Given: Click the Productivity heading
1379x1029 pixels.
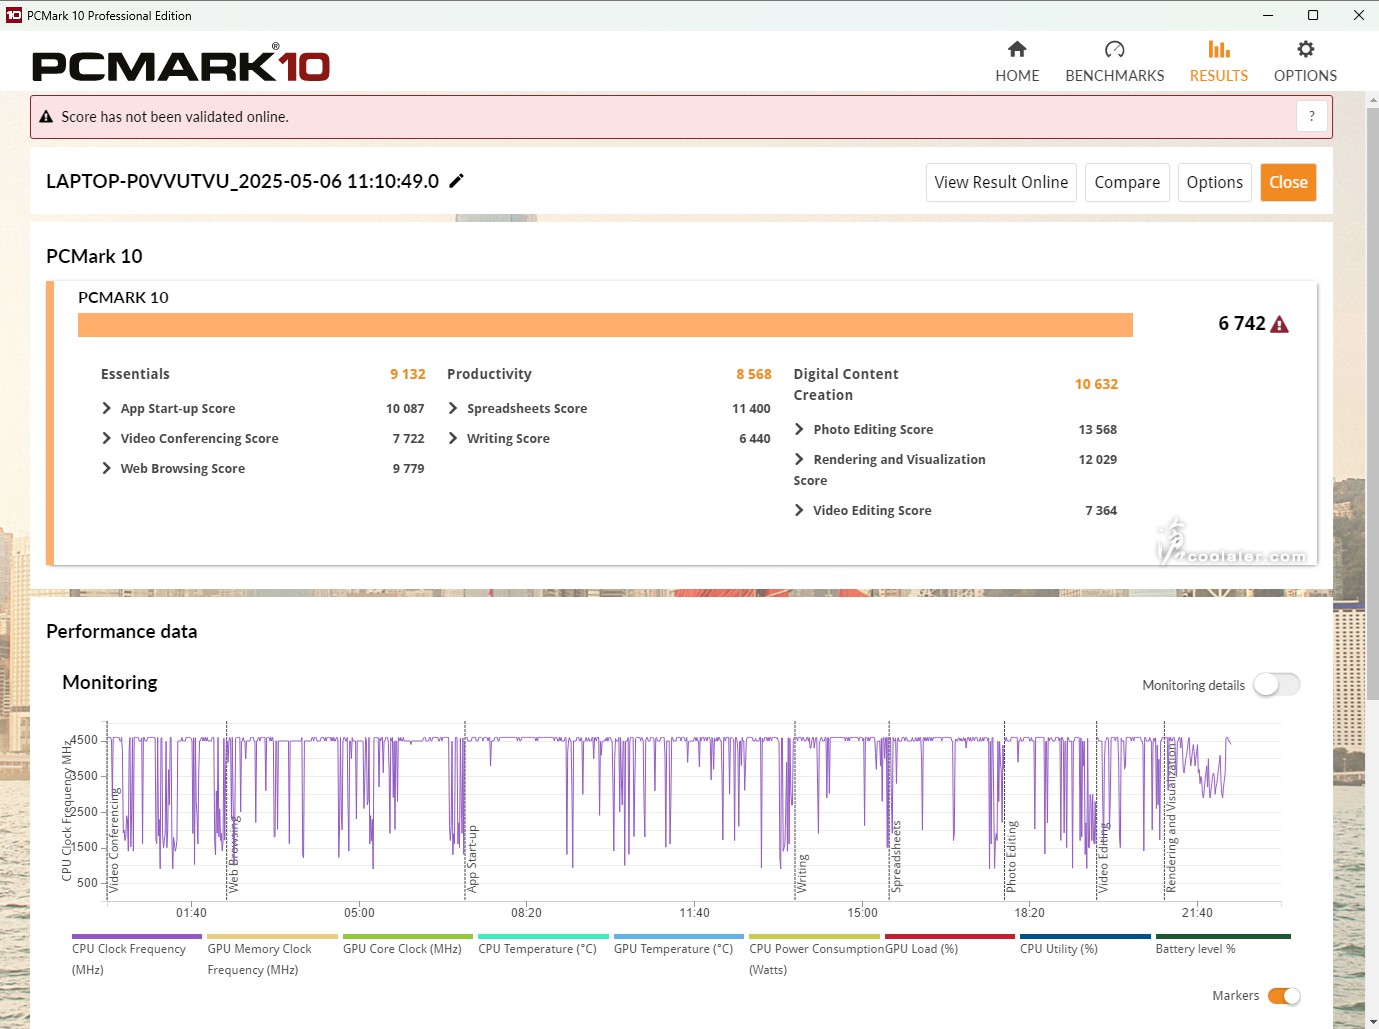Looking at the screenshot, I should (x=489, y=374).
